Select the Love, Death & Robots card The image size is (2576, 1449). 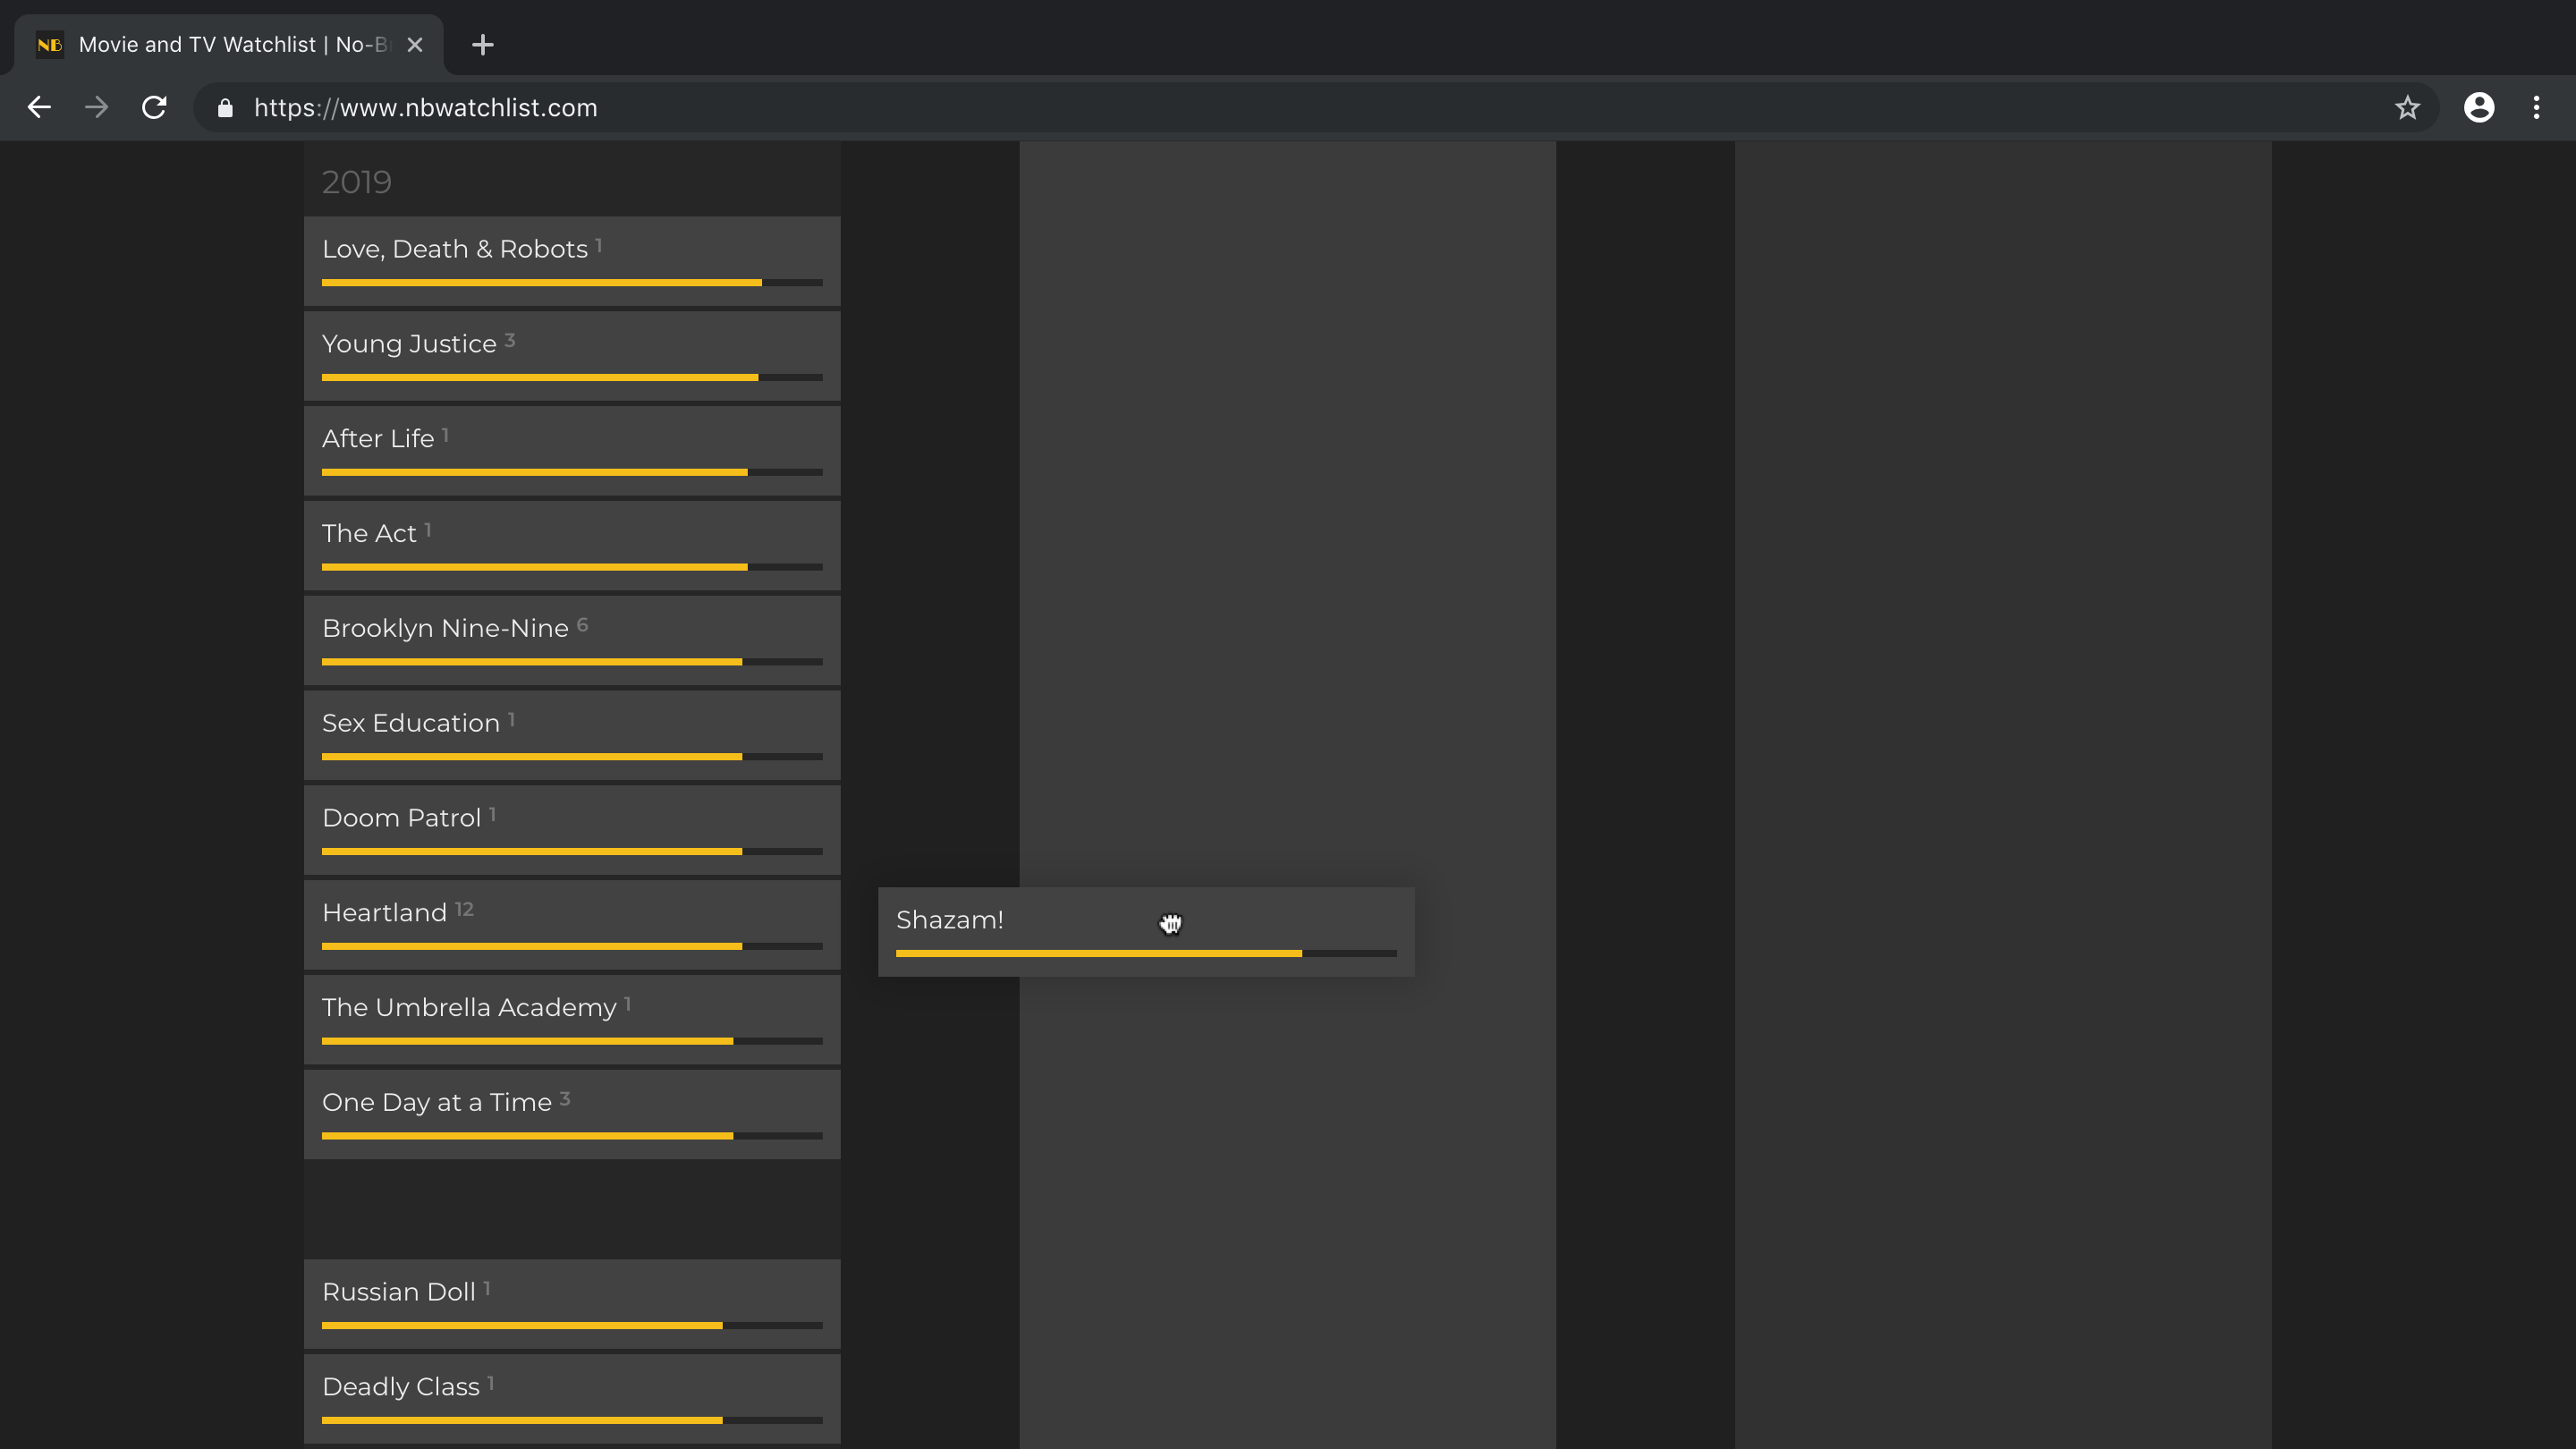572,261
